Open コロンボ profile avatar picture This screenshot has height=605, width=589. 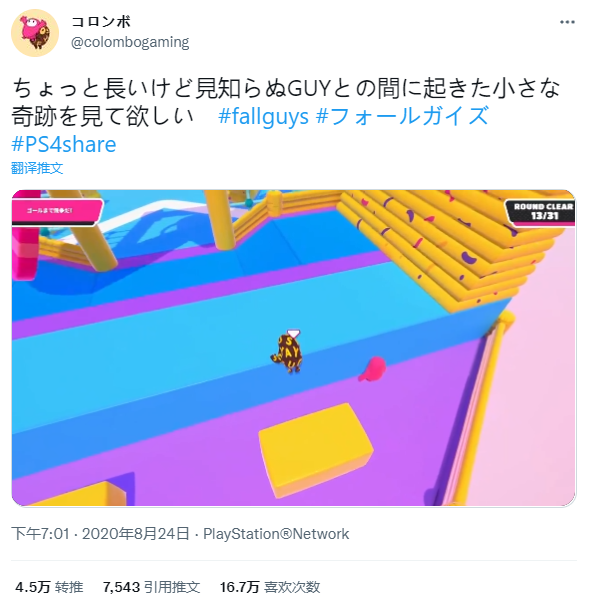[x=35, y=33]
